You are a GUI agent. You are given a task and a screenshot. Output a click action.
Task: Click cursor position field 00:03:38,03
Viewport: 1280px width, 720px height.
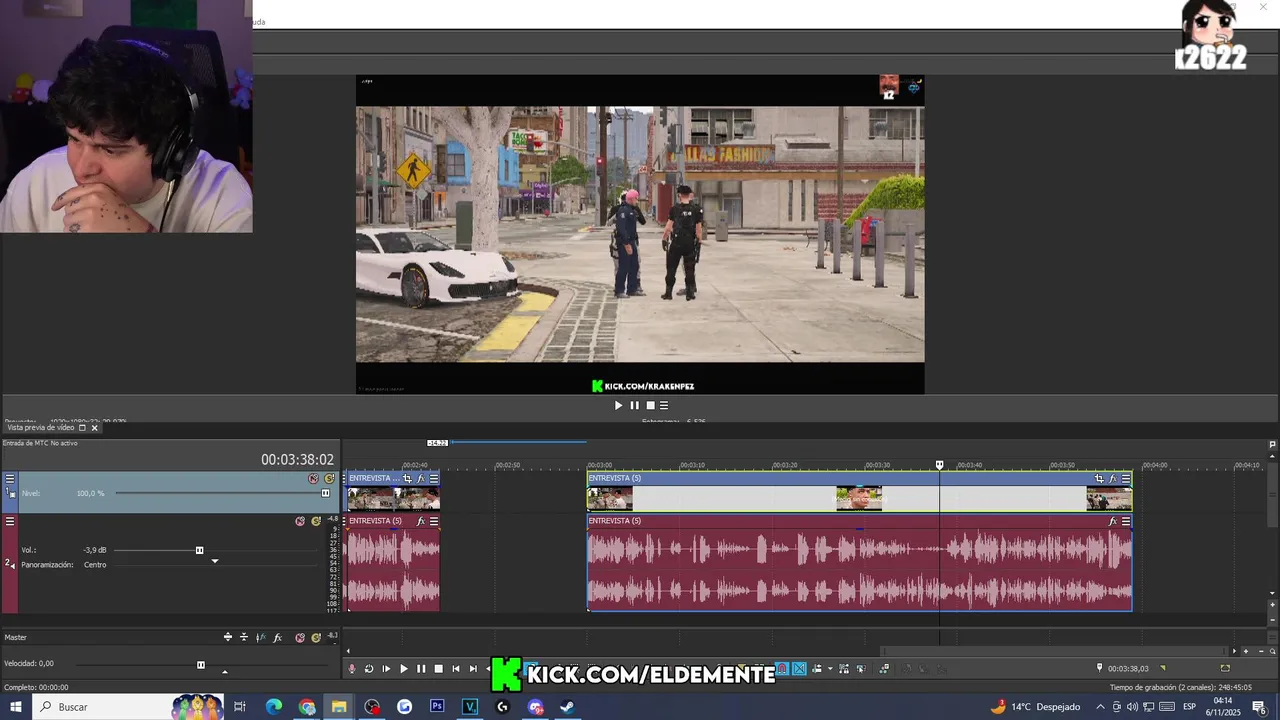[x=1128, y=668]
